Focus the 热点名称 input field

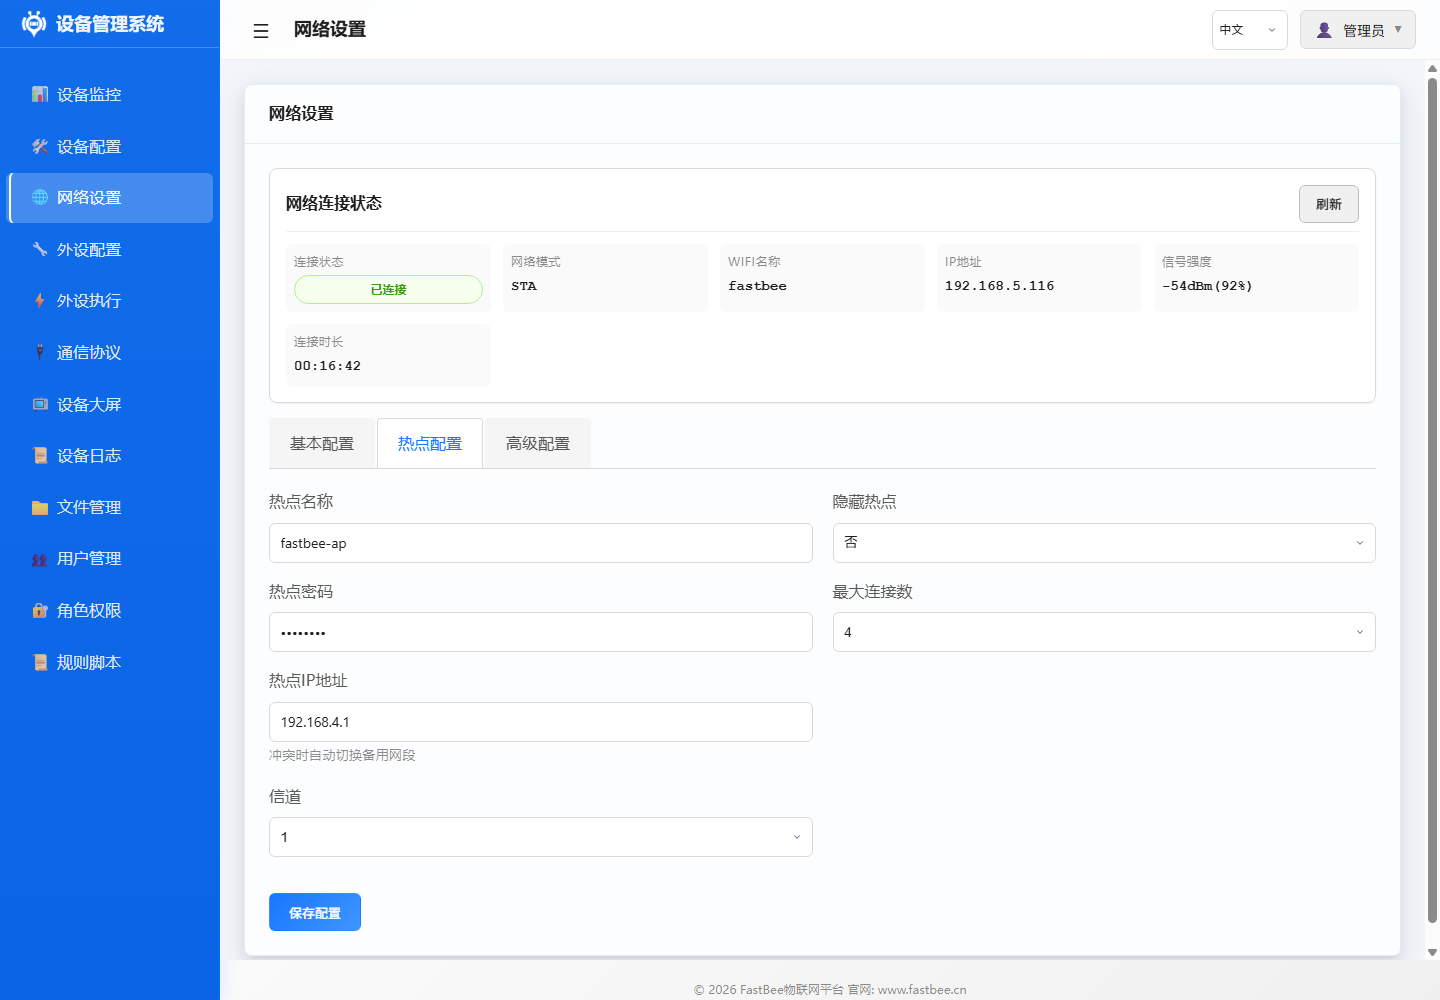pos(540,543)
